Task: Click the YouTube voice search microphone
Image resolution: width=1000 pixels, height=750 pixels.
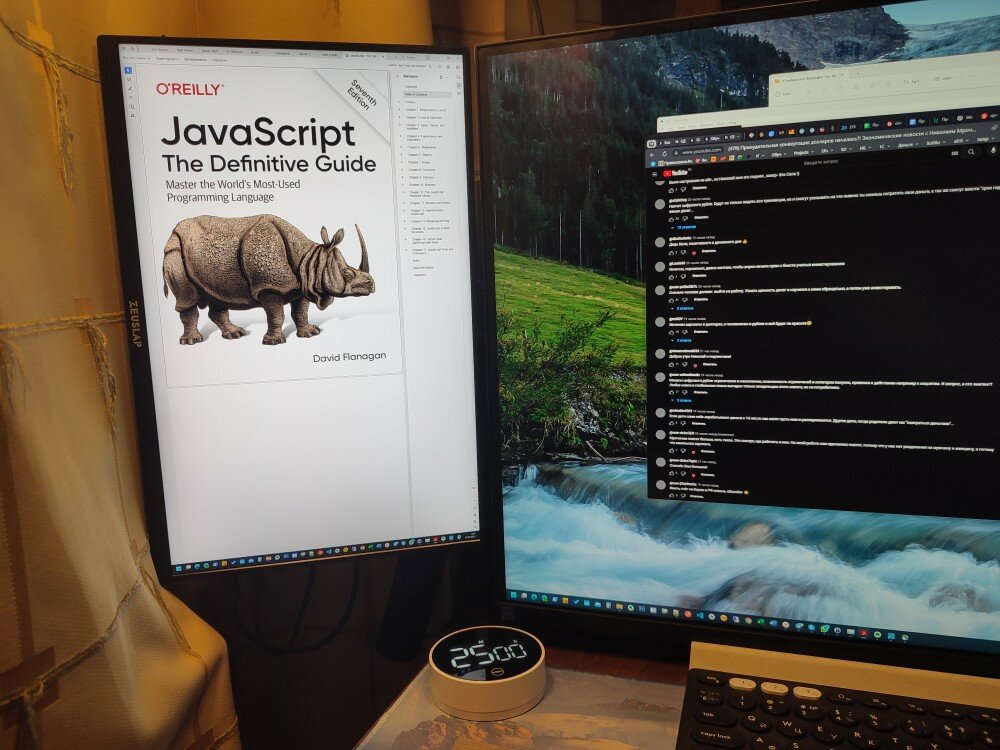Action: coord(994,151)
